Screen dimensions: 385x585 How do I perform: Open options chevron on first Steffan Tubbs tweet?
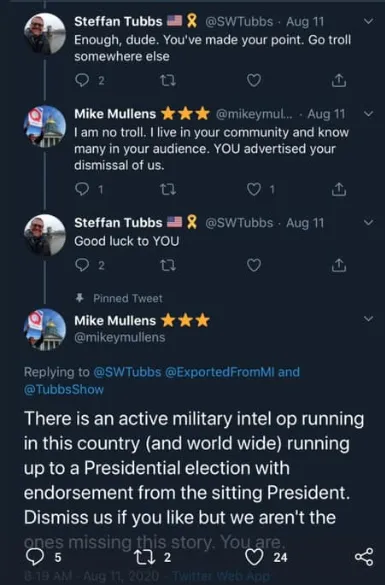(368, 22)
